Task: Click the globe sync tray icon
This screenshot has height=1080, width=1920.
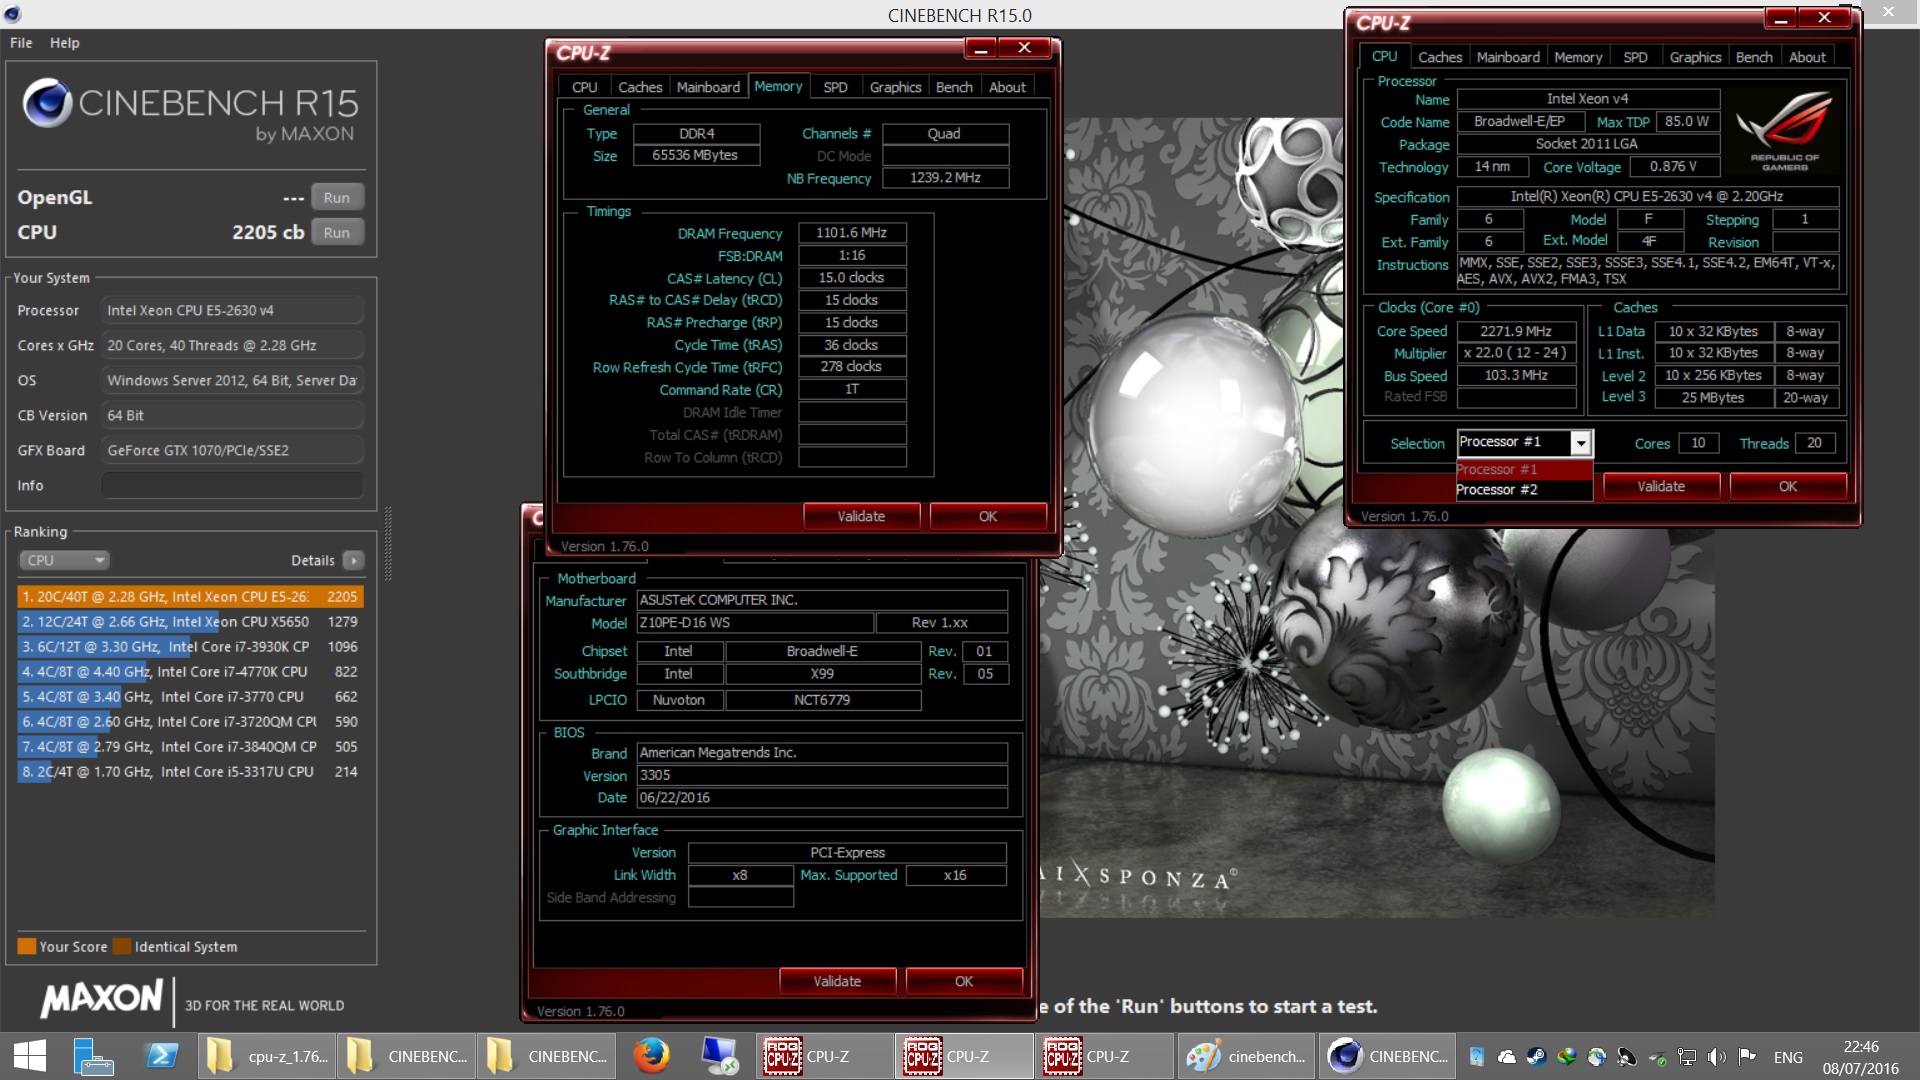Action: coord(1597,1056)
